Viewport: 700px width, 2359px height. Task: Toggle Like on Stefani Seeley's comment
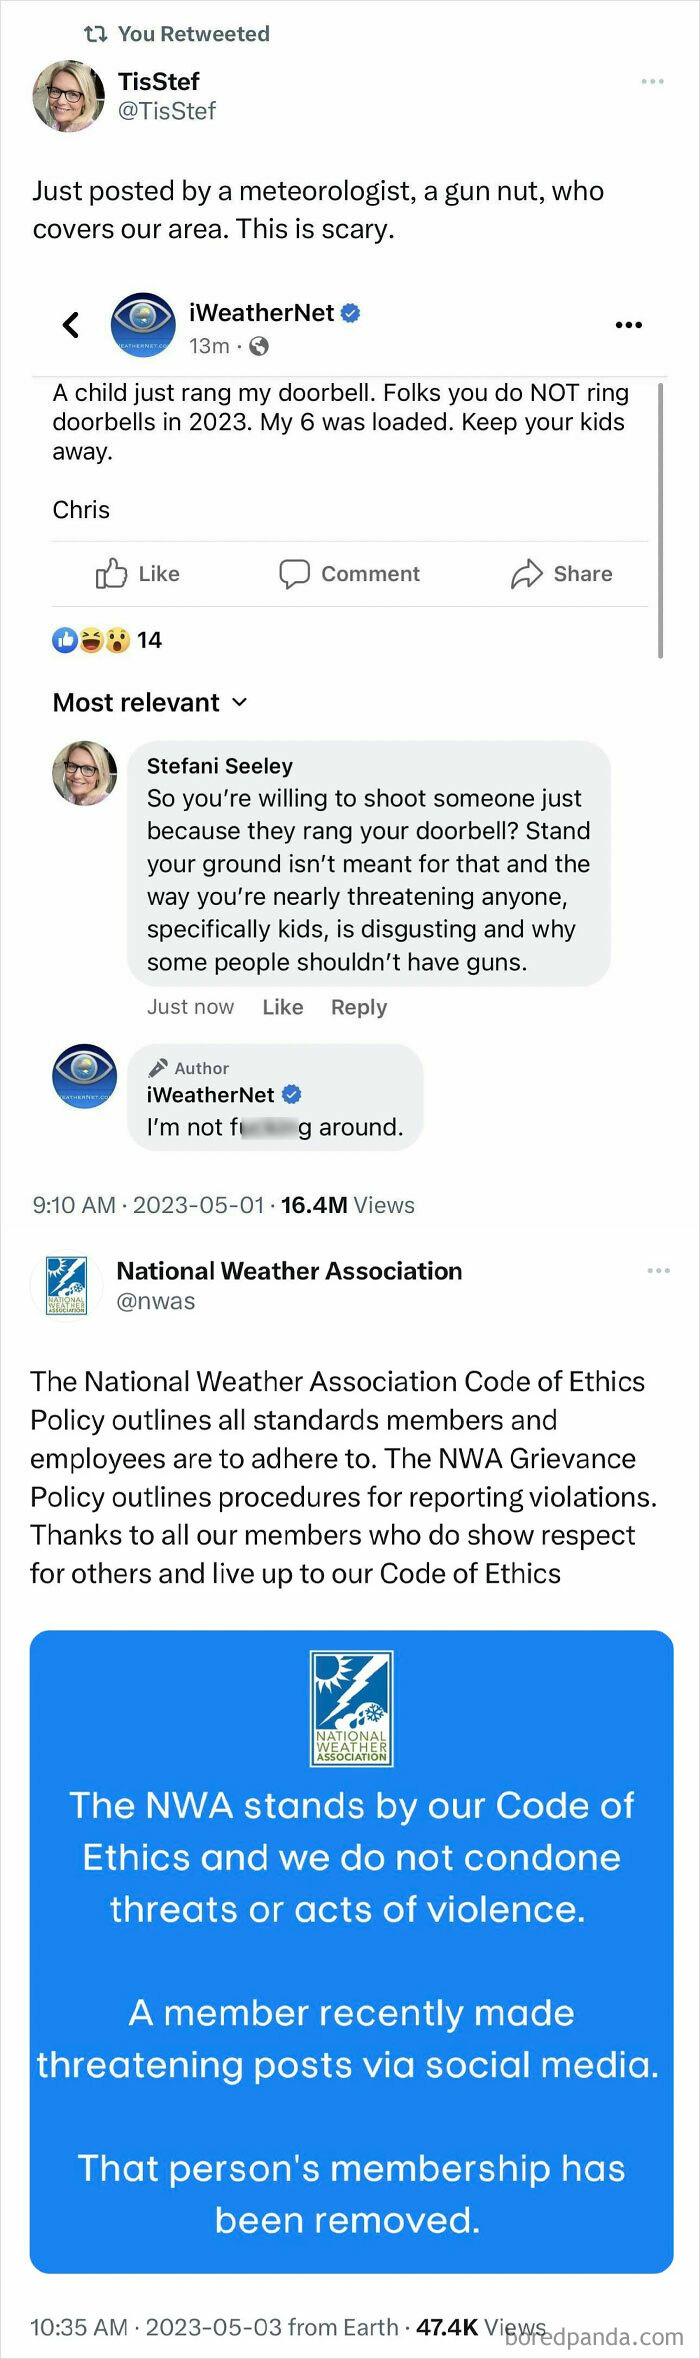[x=283, y=1007]
